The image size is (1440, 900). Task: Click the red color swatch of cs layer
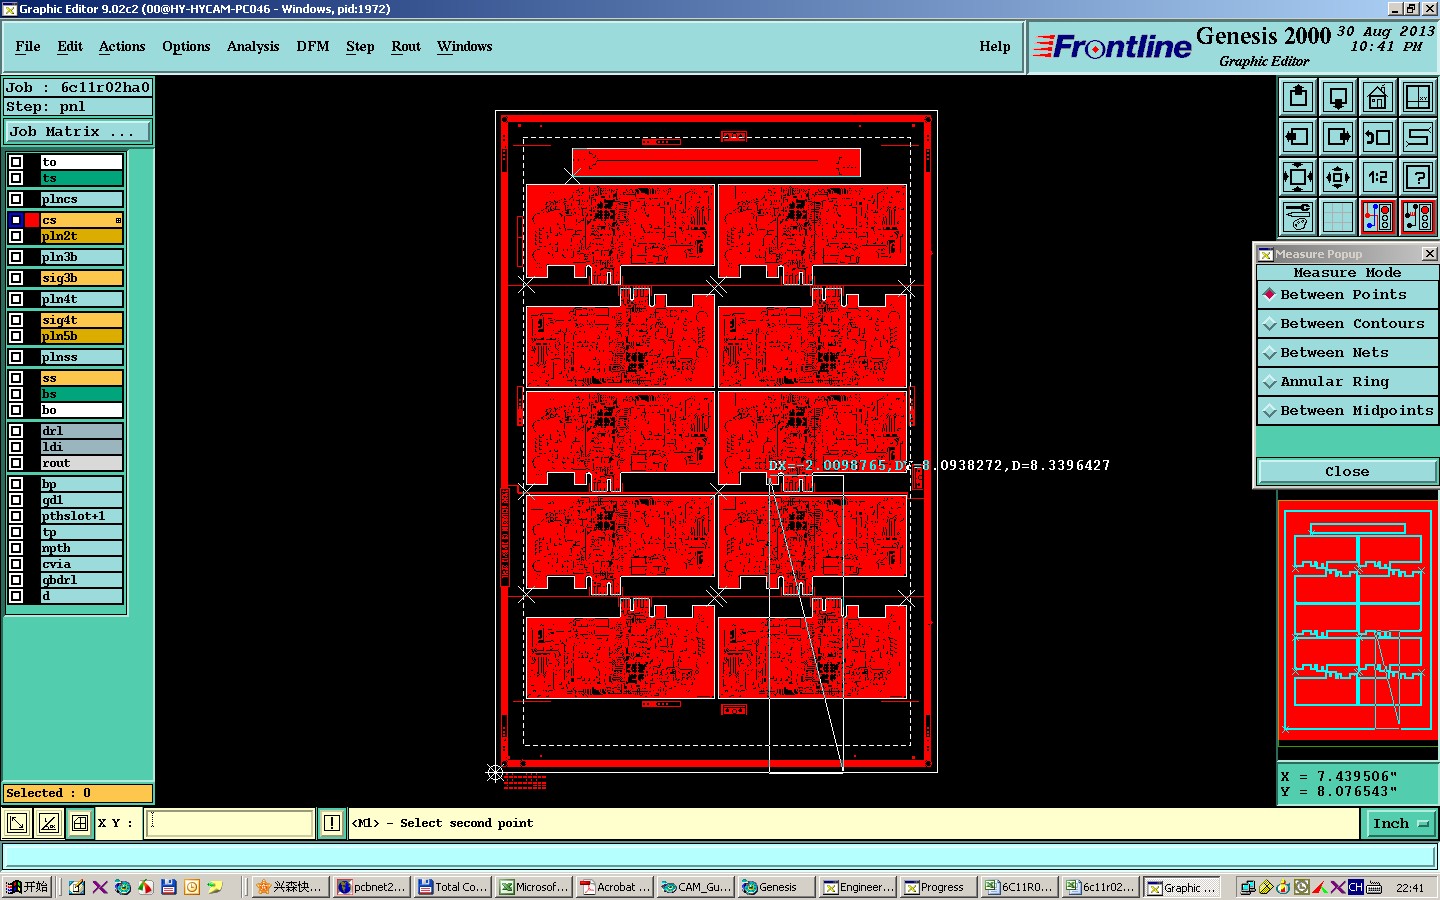point(32,220)
